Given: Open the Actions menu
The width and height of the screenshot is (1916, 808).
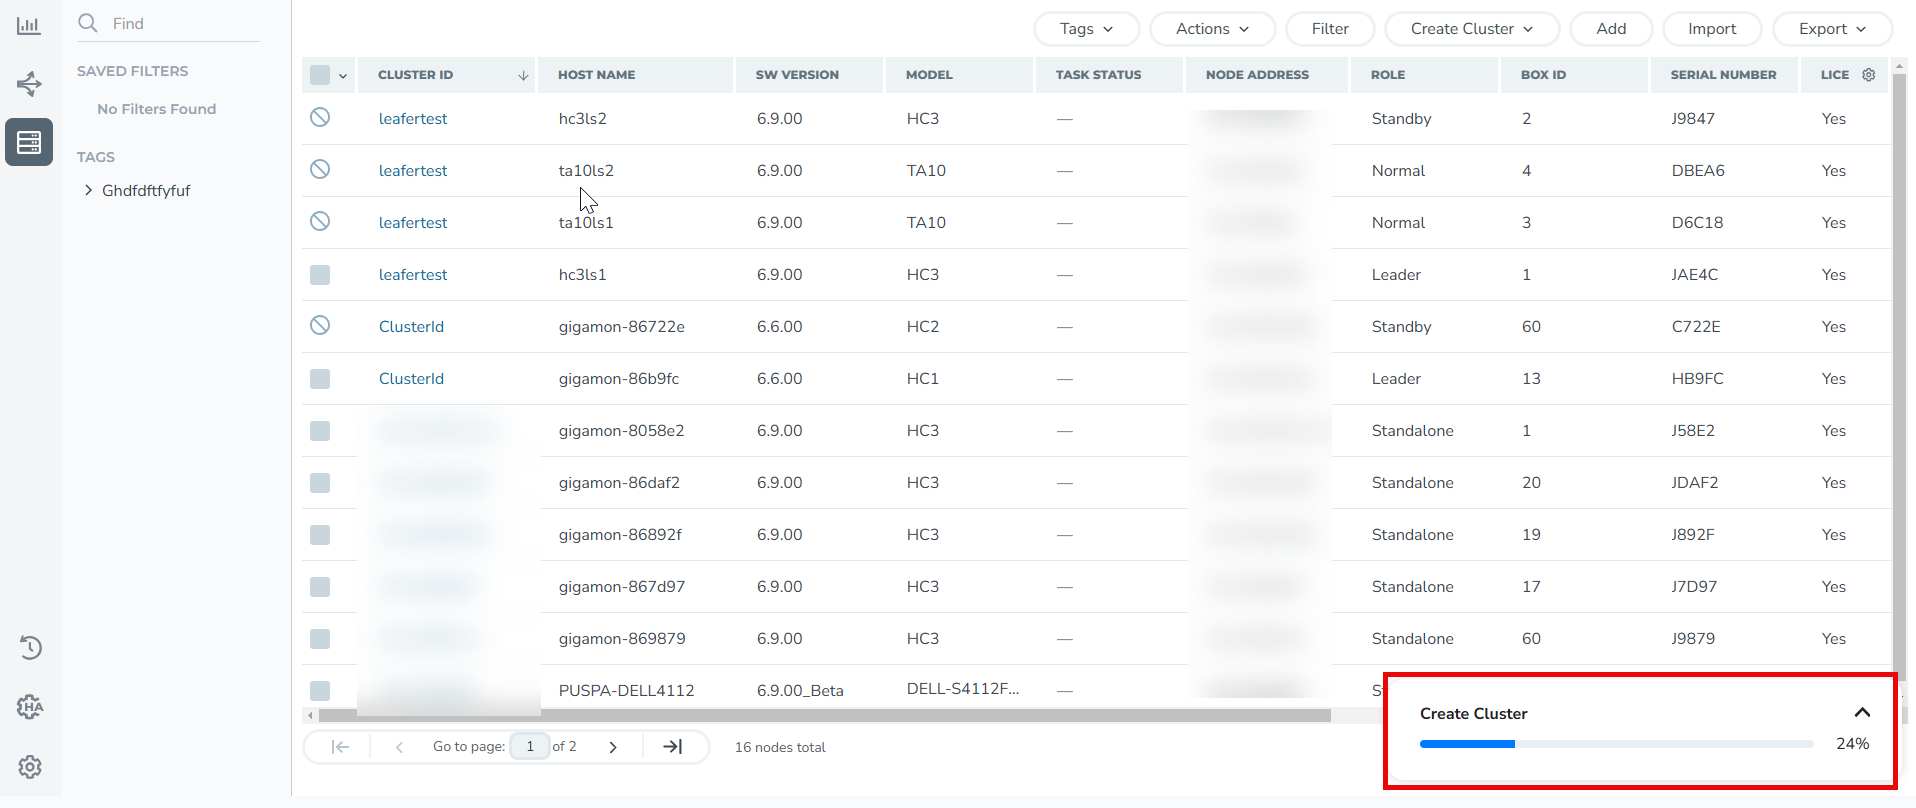Looking at the screenshot, I should pyautogui.click(x=1212, y=29).
